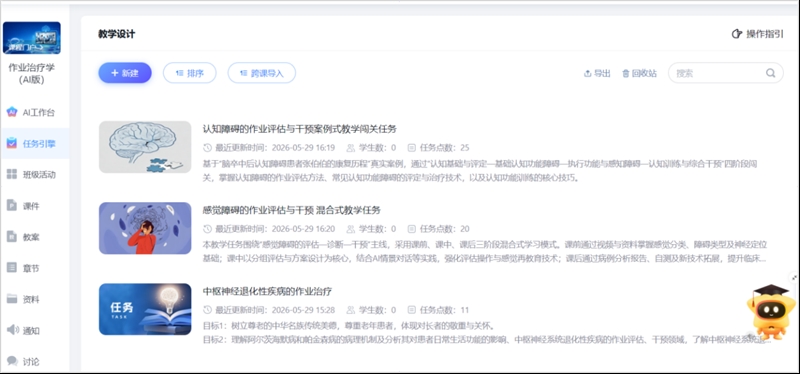Click course name 作业治疗学 (AI版)

tap(32, 73)
